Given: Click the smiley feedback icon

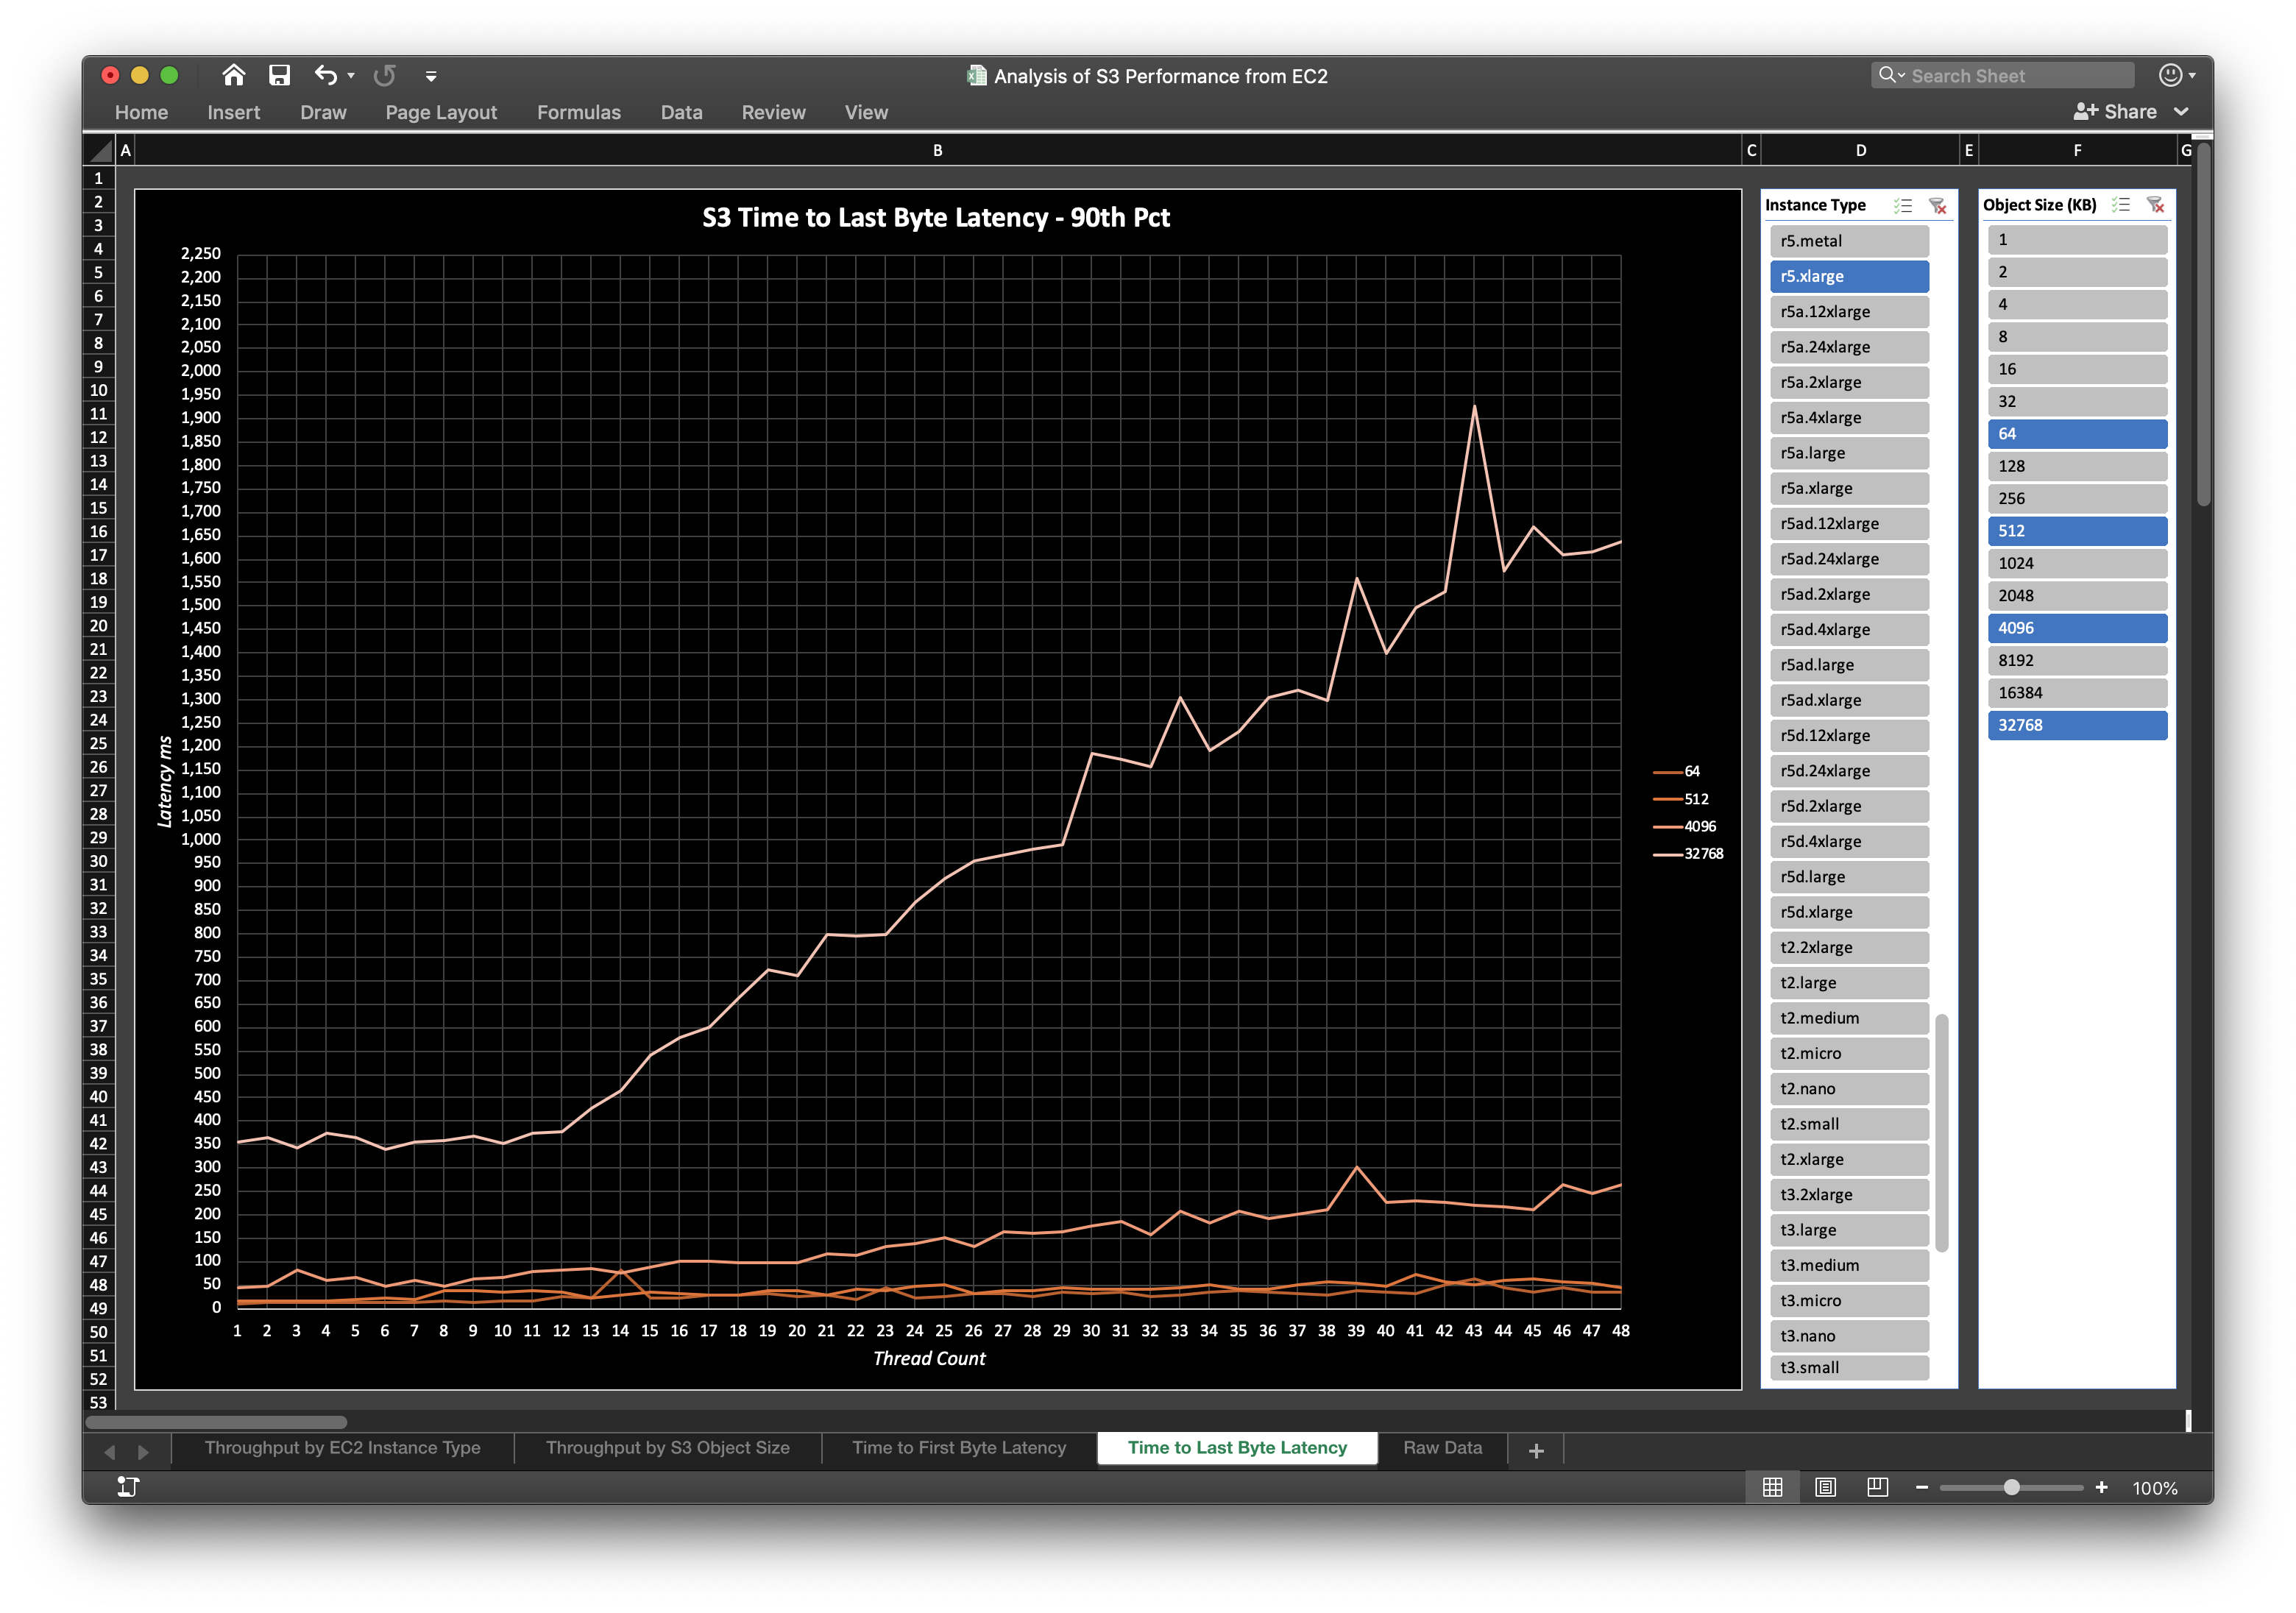Looking at the screenshot, I should click(2170, 75).
